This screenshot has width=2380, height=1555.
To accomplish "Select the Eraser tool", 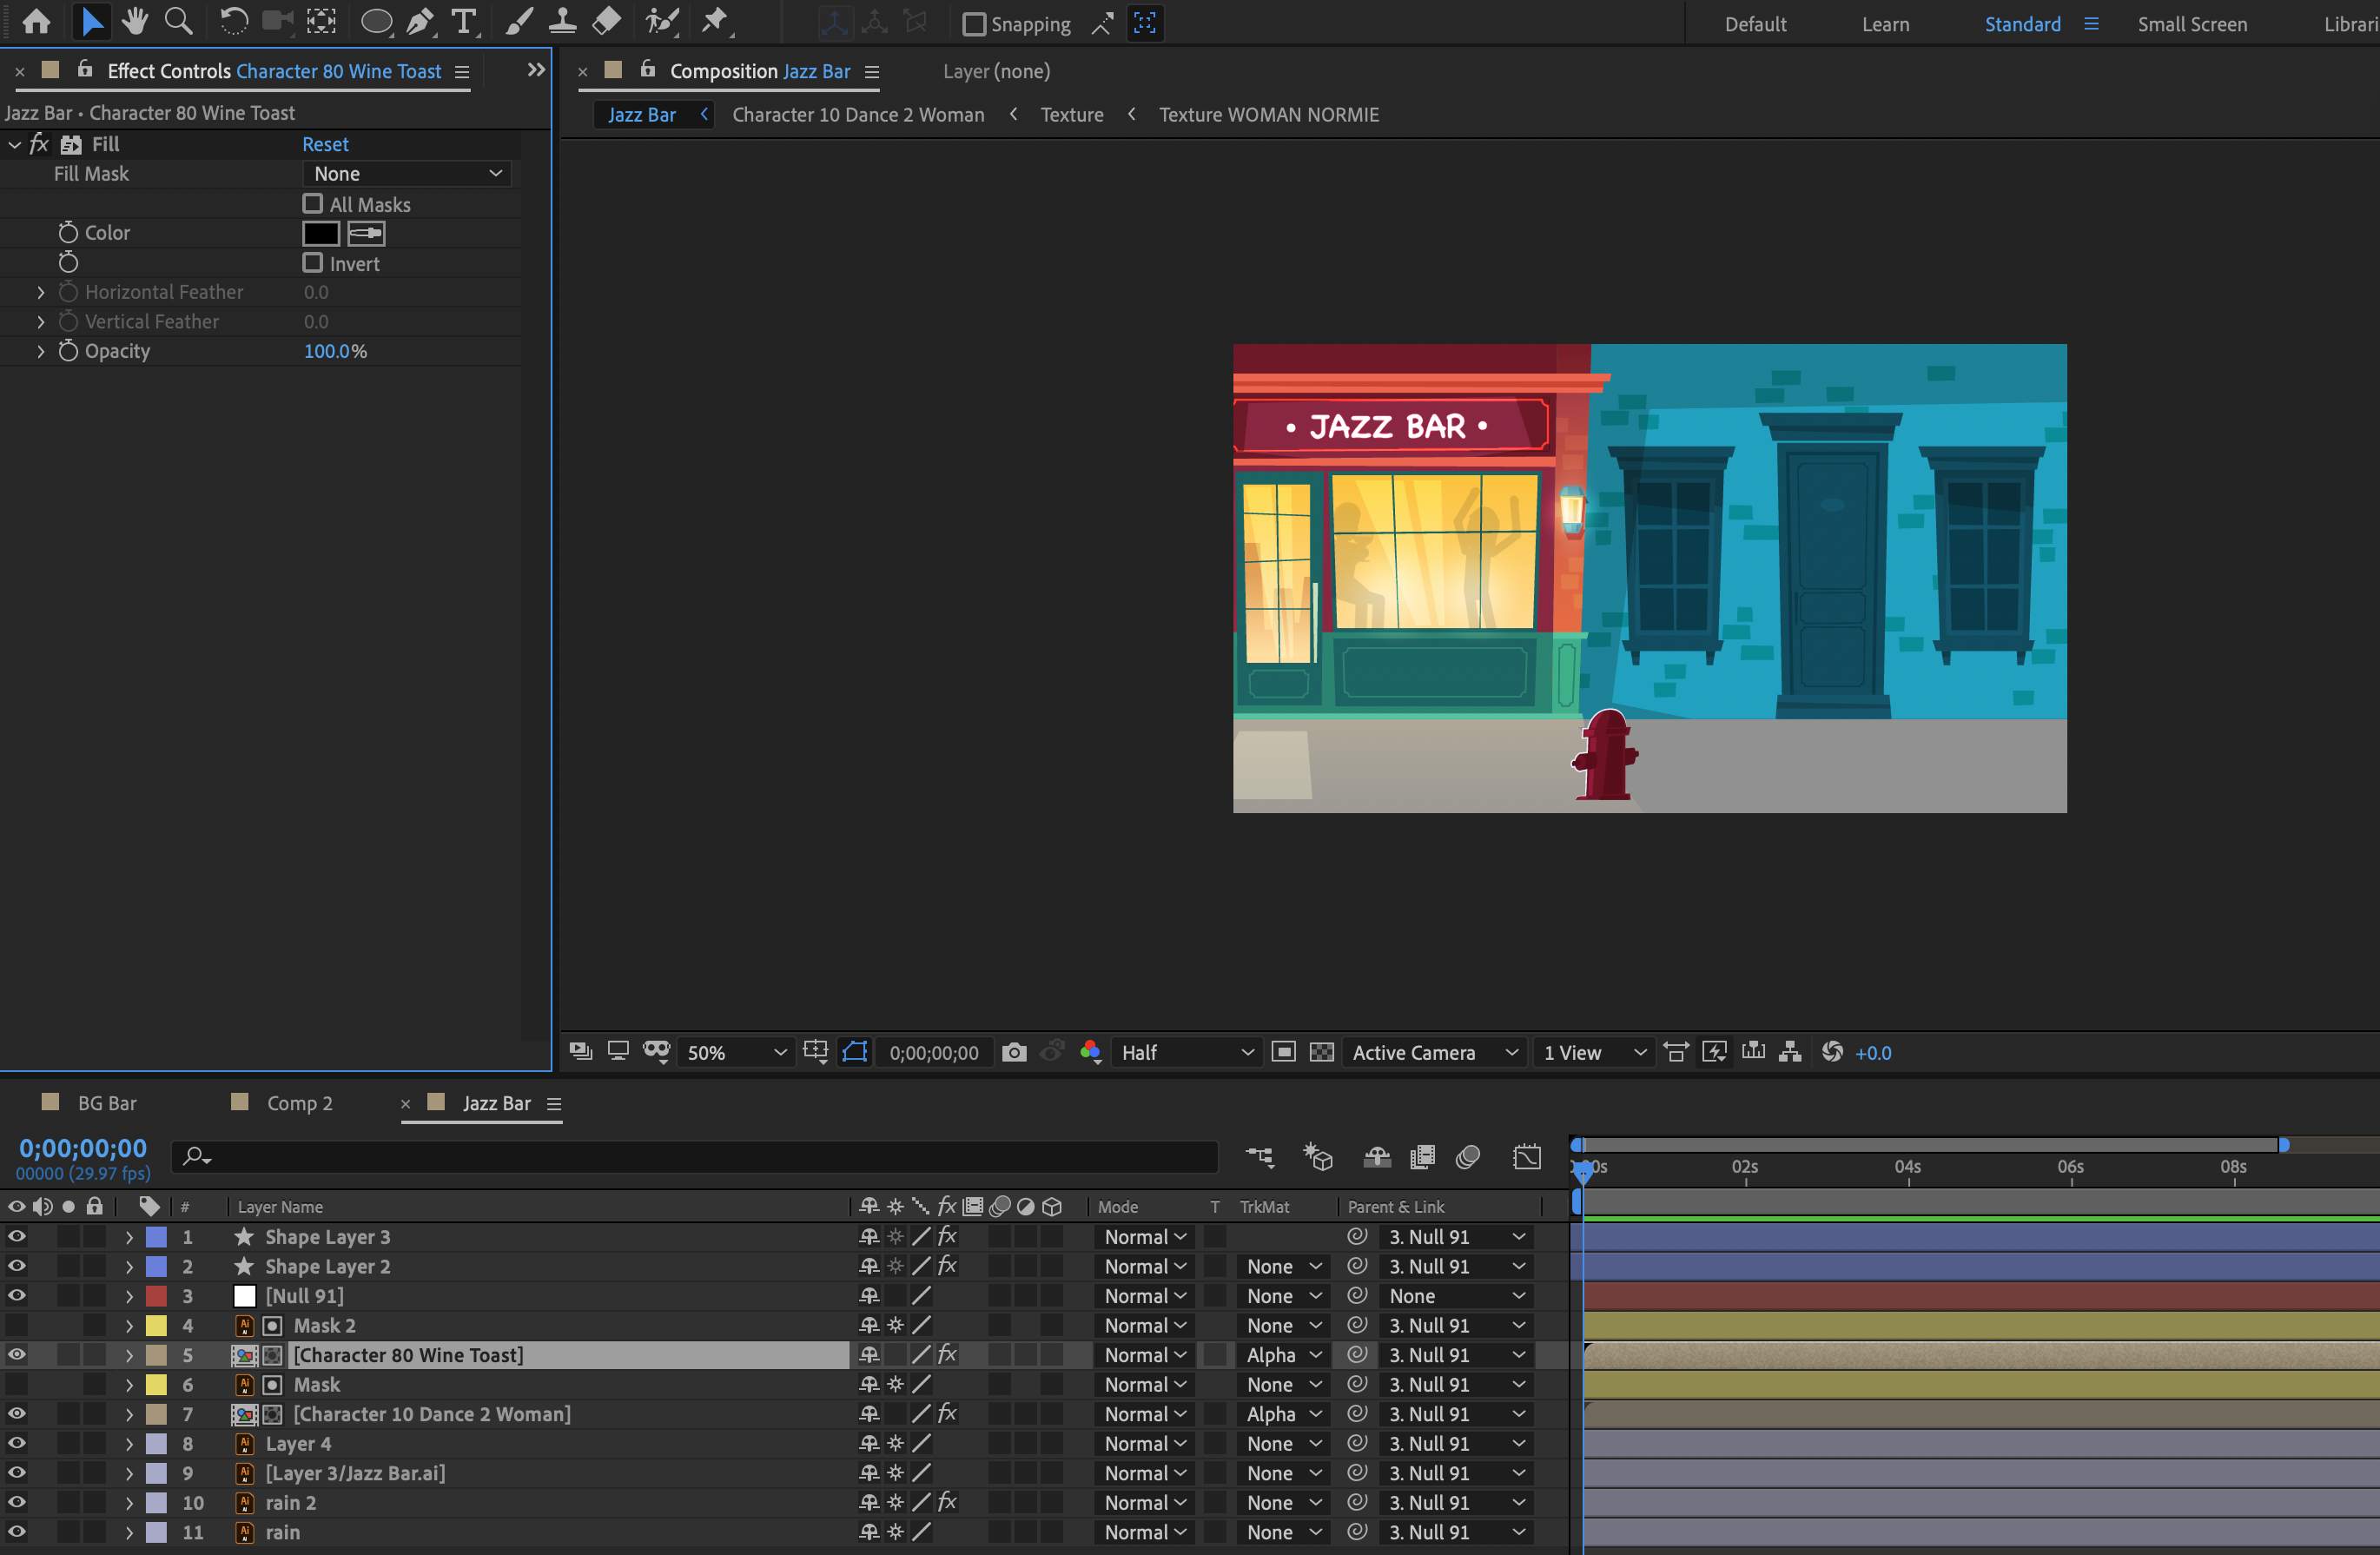I will point(605,21).
